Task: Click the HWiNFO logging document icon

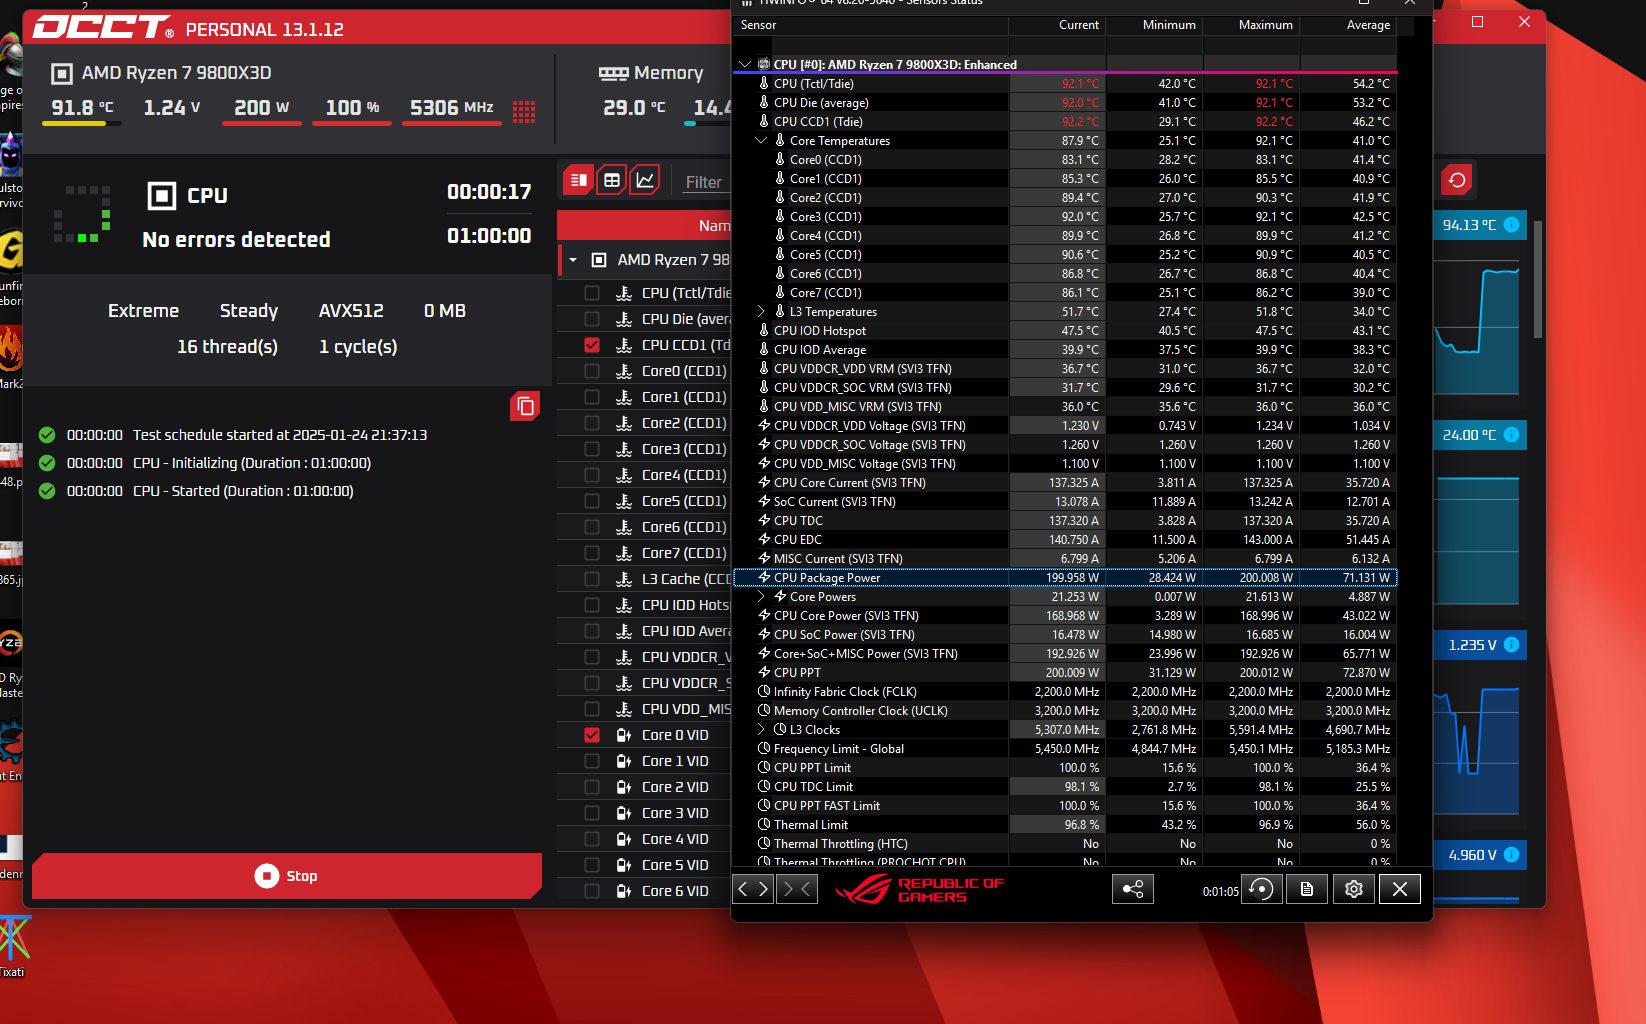Action: (1307, 889)
